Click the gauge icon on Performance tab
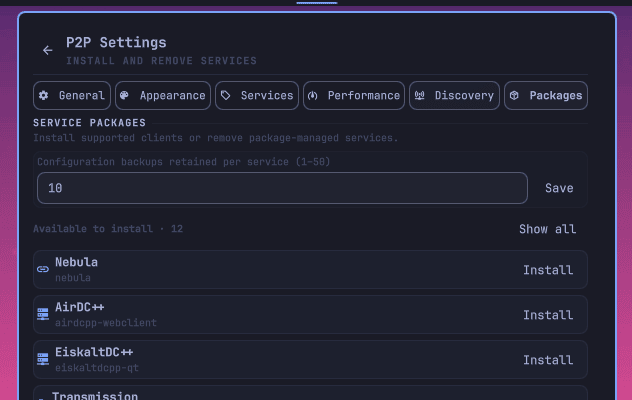This screenshot has width=632, height=400. point(313,96)
